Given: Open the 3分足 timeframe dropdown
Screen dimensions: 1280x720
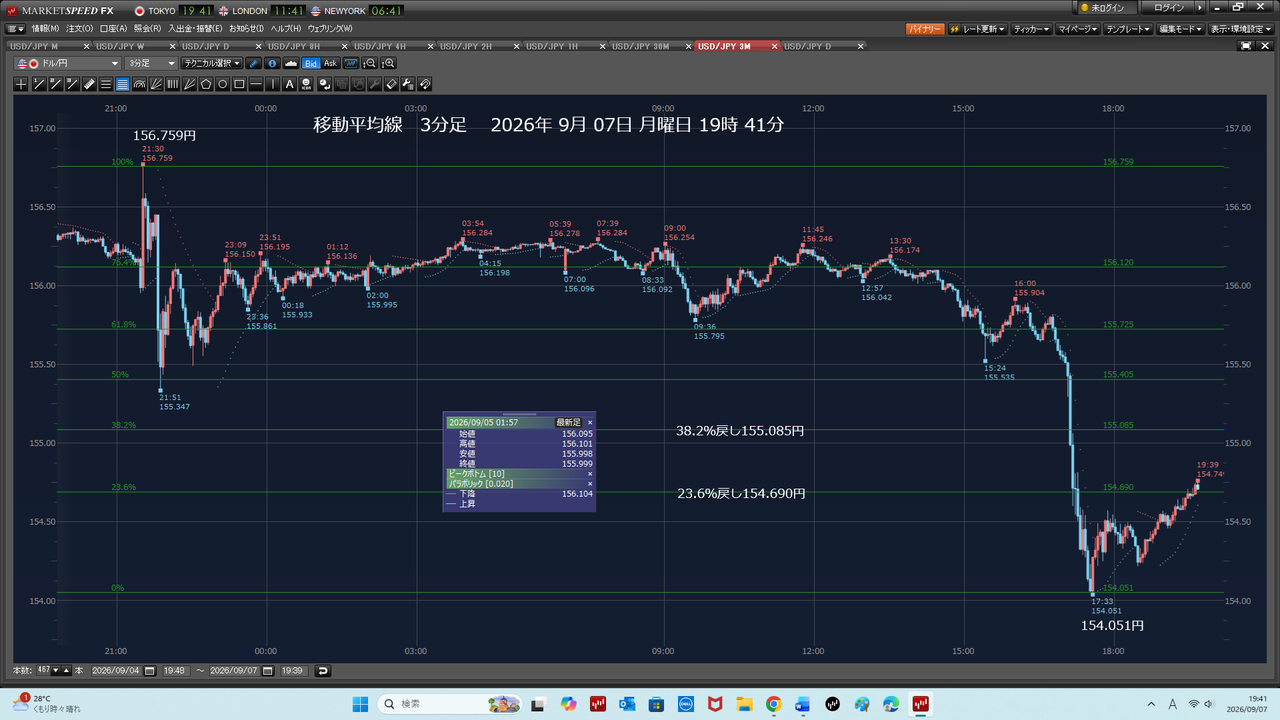Looking at the screenshot, I should (x=150, y=63).
